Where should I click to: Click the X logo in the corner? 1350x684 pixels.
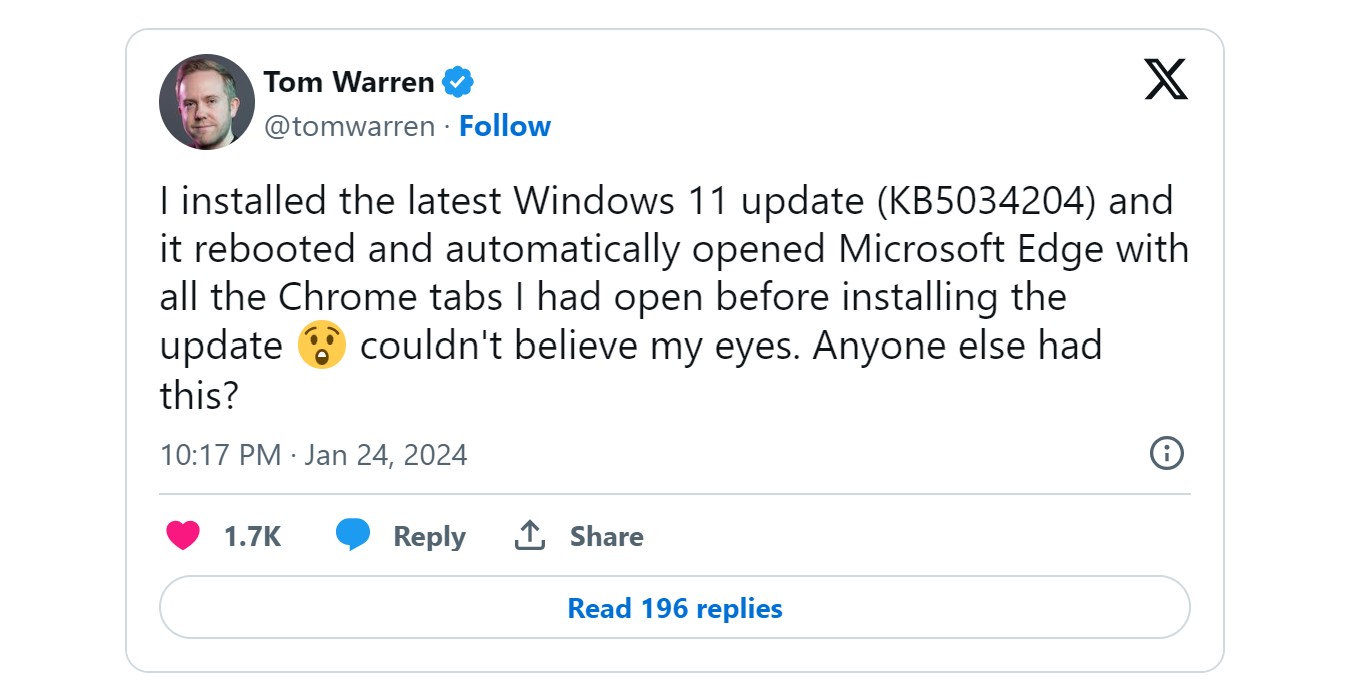coord(1166,80)
